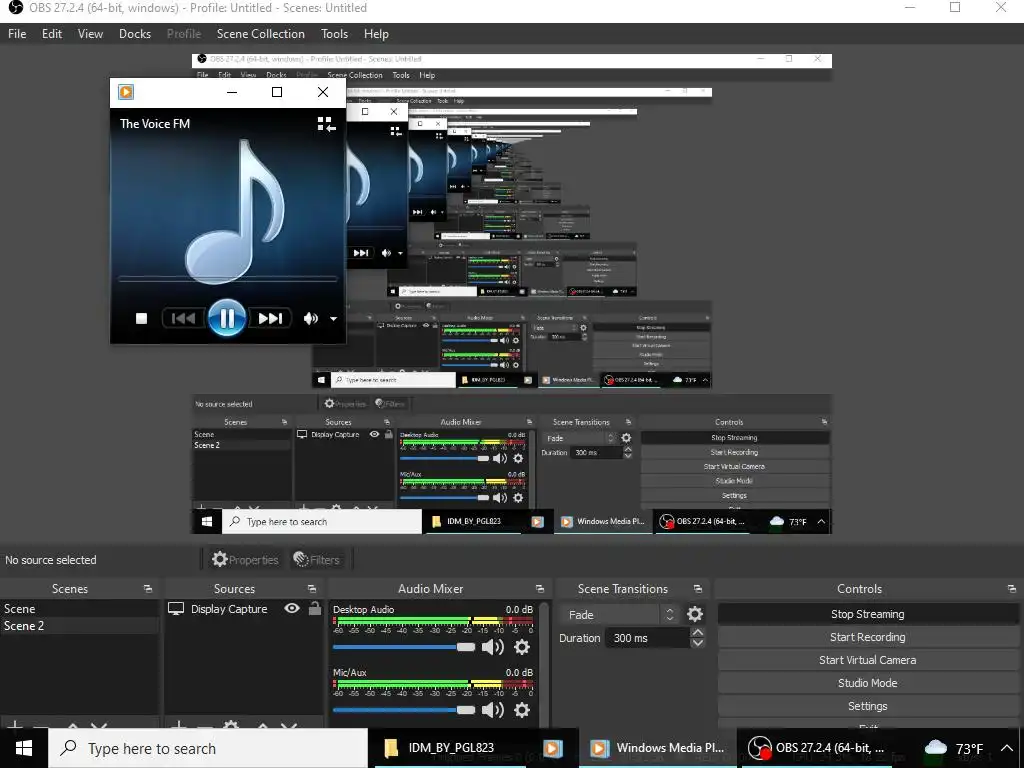Image resolution: width=1024 pixels, height=768 pixels.
Task: Click 'The Voice FM' title in Media Player
Action: pos(155,123)
